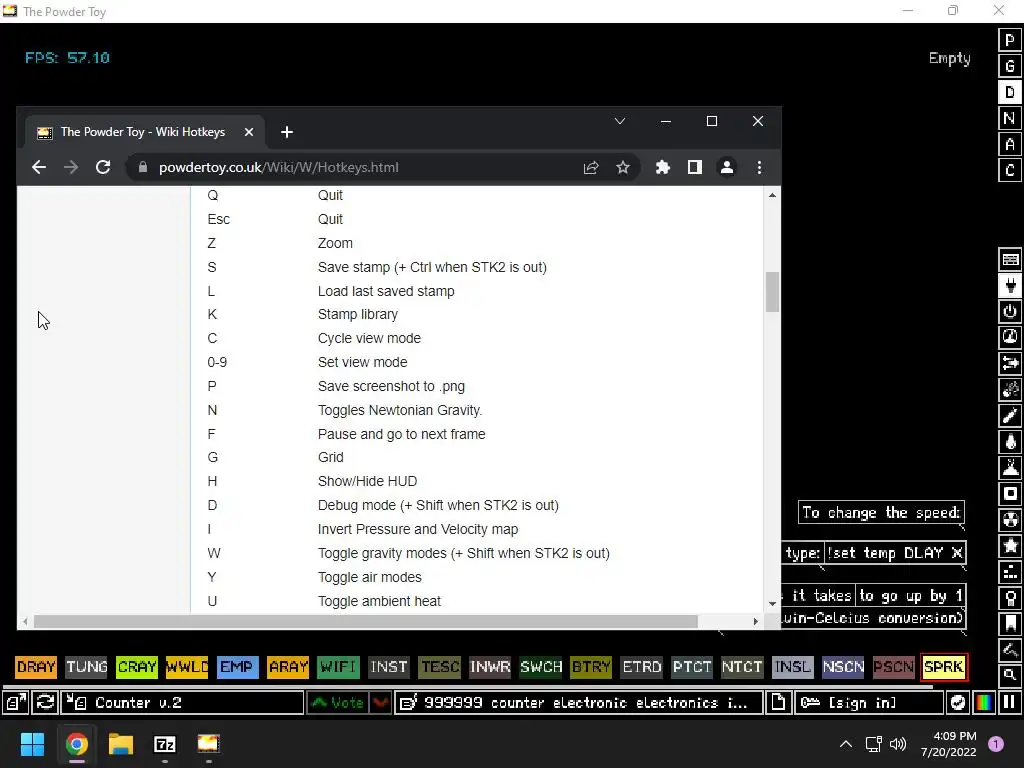Select the SPRK element

point(944,667)
